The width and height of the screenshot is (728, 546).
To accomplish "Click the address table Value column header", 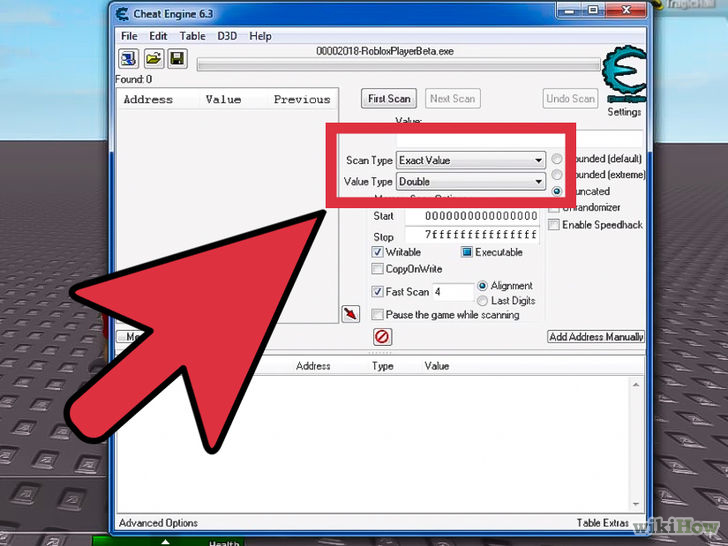I will pyautogui.click(x=437, y=366).
